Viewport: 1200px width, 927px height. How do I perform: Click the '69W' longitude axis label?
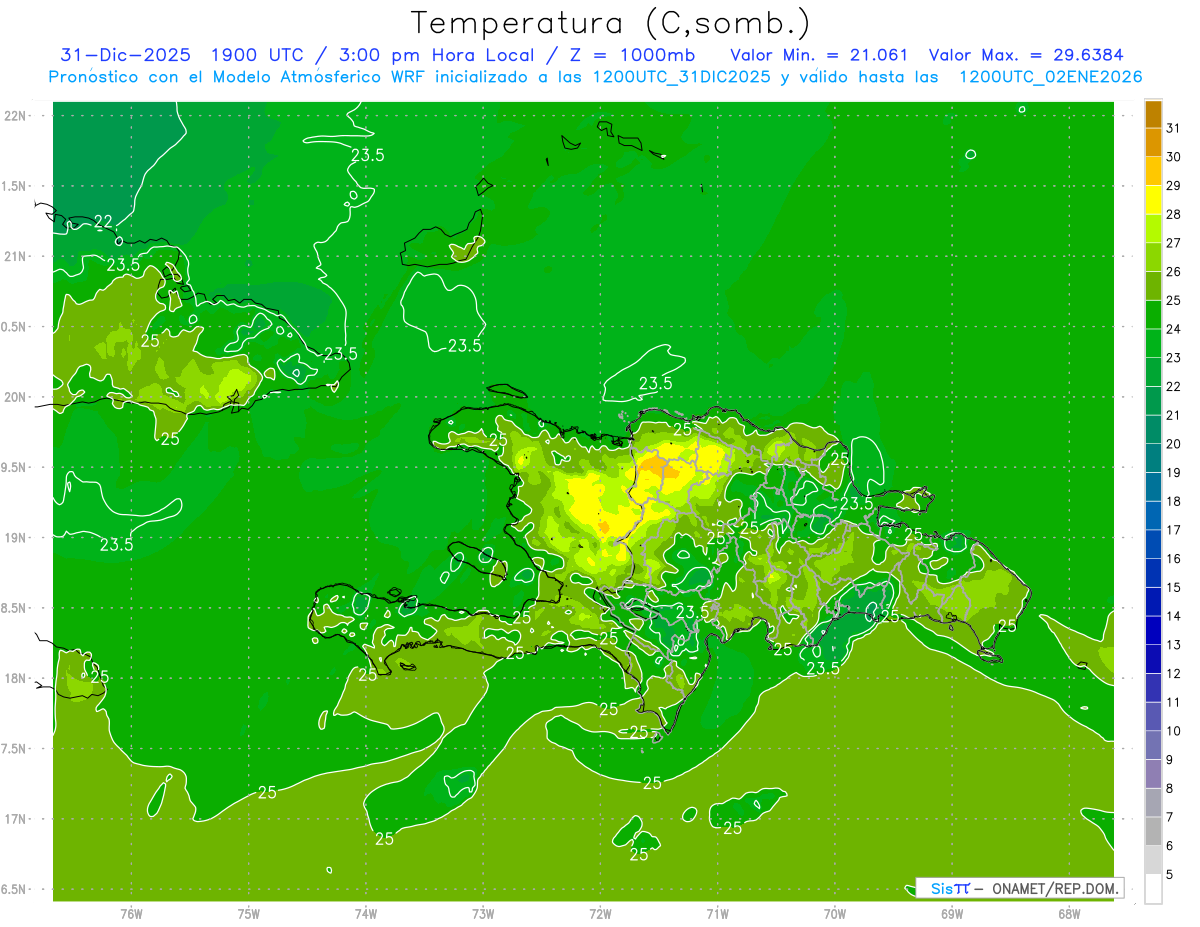(952, 913)
